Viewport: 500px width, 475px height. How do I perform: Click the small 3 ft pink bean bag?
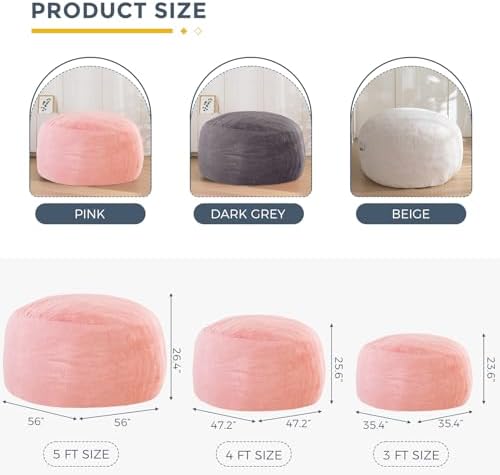pyautogui.click(x=414, y=372)
